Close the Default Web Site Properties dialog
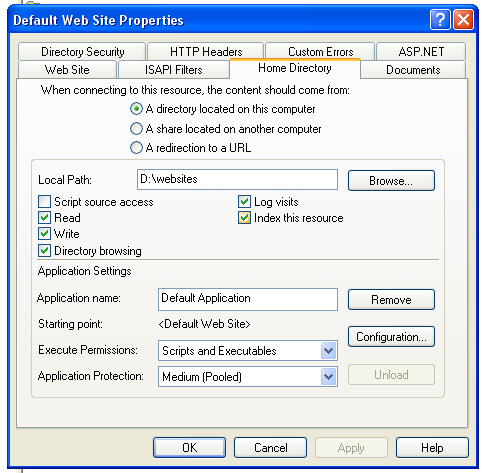The image size is (482, 473). click(x=464, y=20)
